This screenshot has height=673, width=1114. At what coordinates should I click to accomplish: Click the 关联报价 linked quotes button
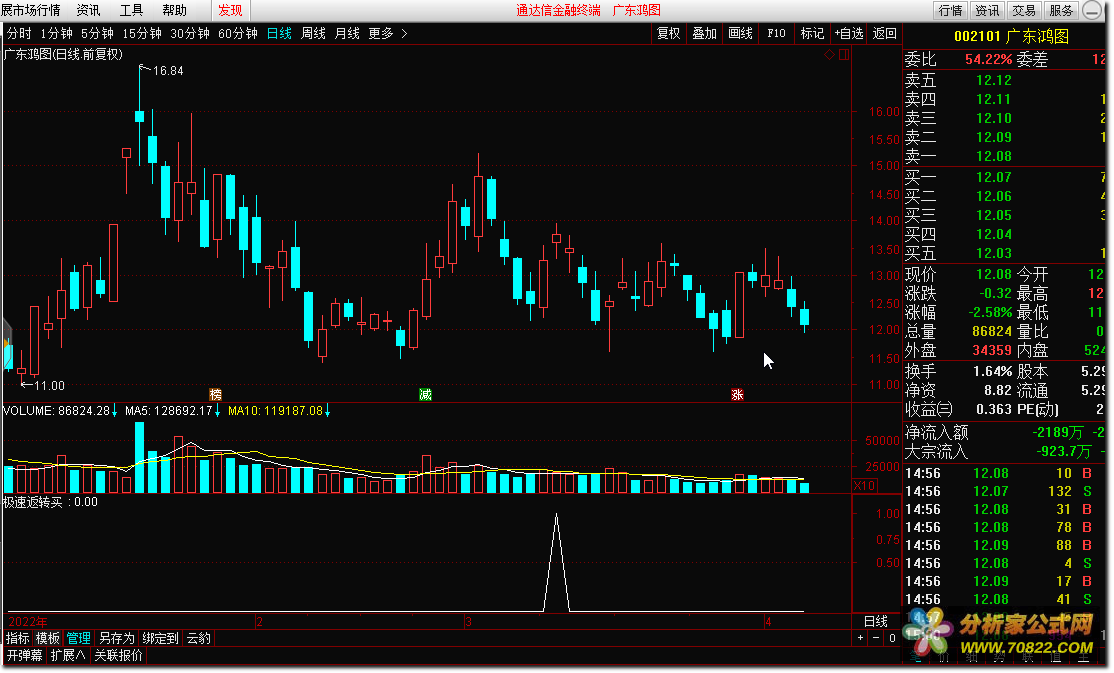(x=119, y=655)
